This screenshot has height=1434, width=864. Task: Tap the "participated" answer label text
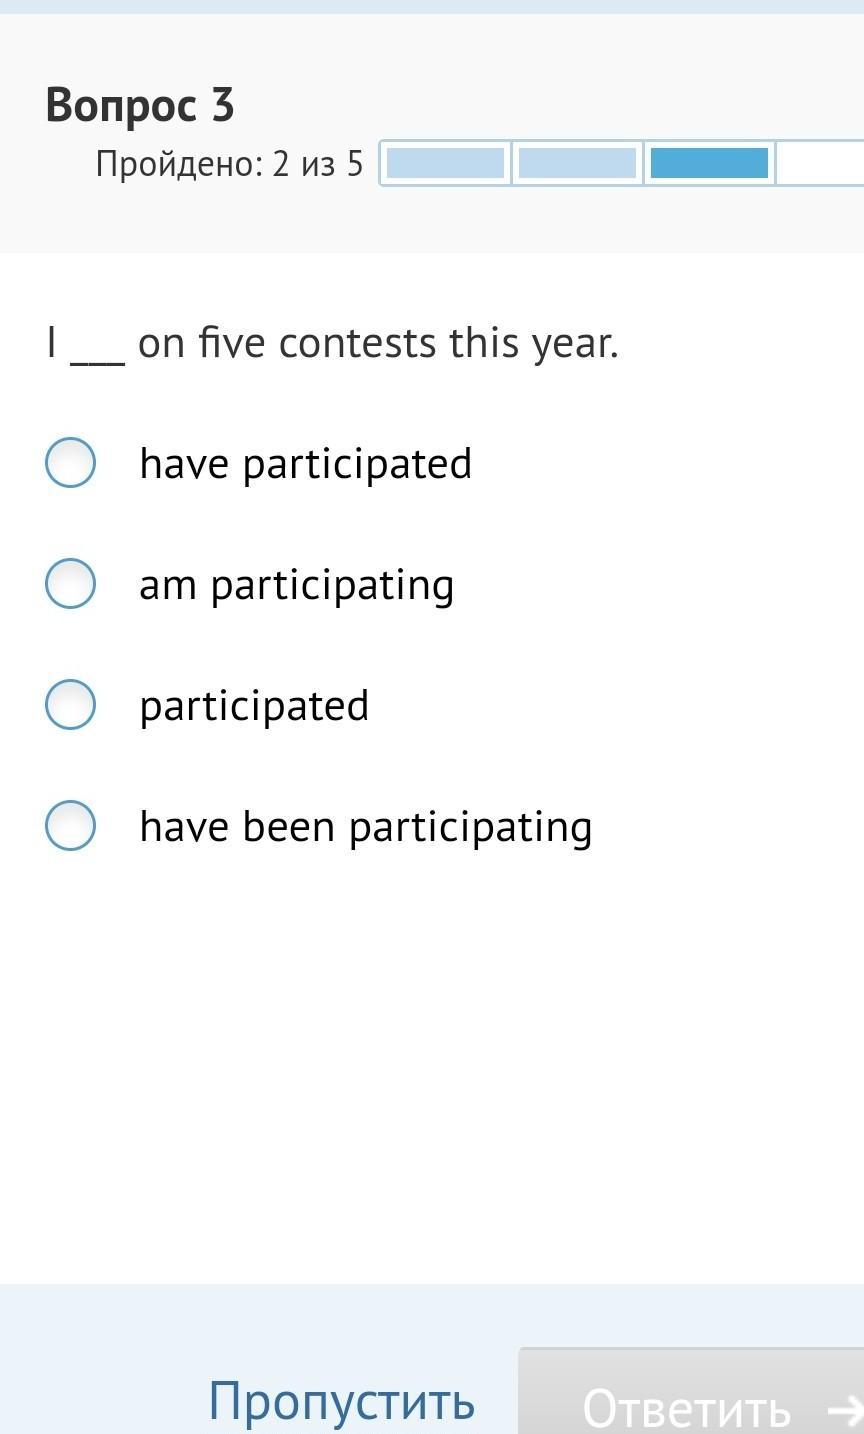tap(254, 706)
